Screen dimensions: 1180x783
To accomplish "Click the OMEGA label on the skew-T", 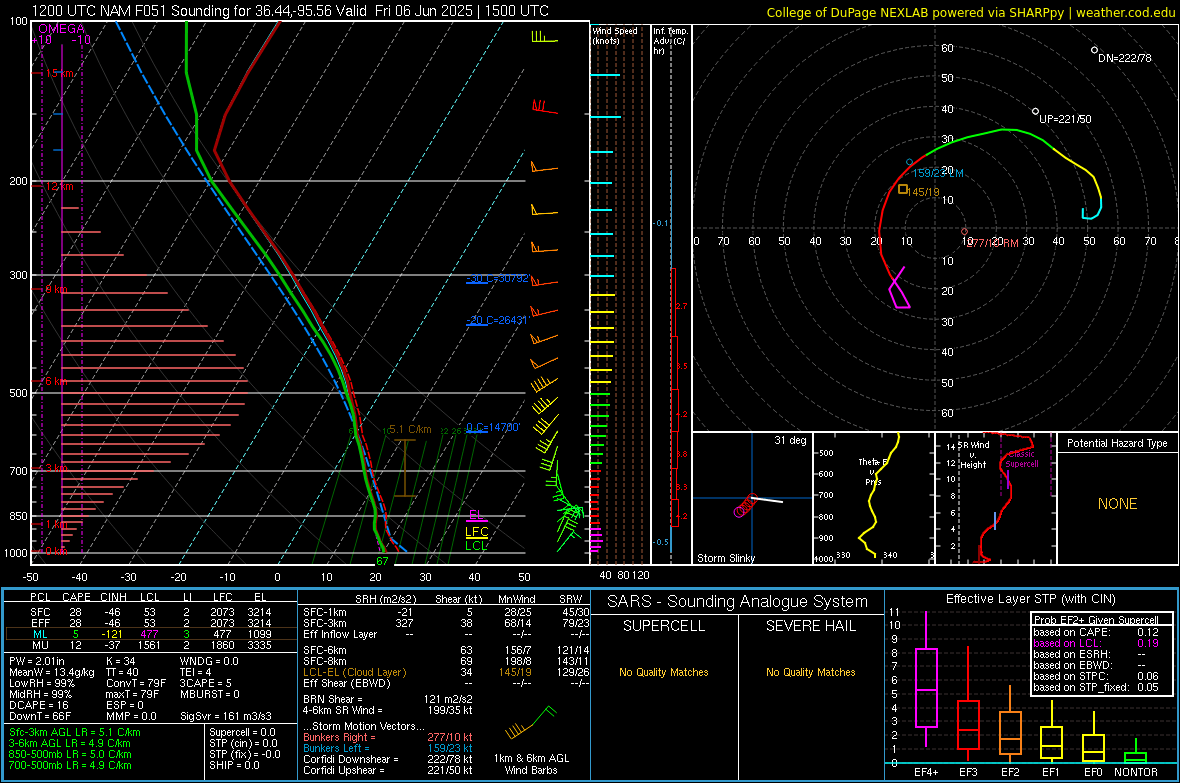I will 62,29.
